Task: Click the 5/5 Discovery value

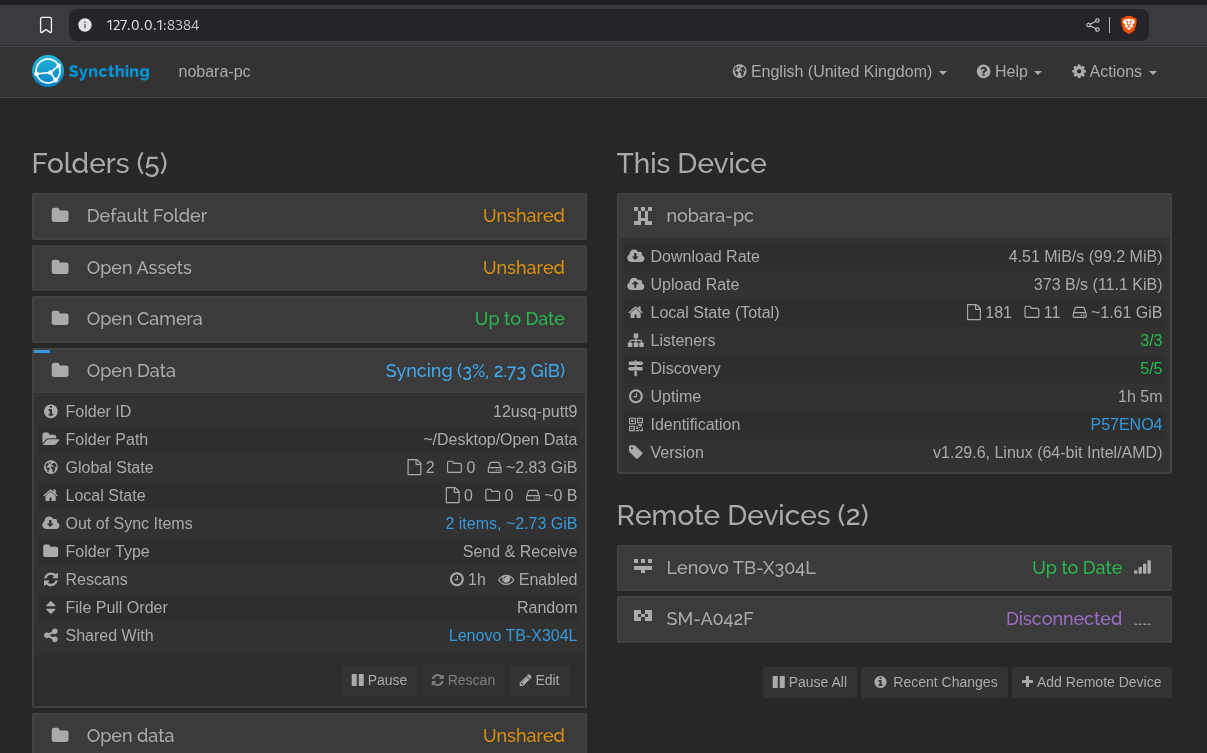Action: pos(1151,368)
